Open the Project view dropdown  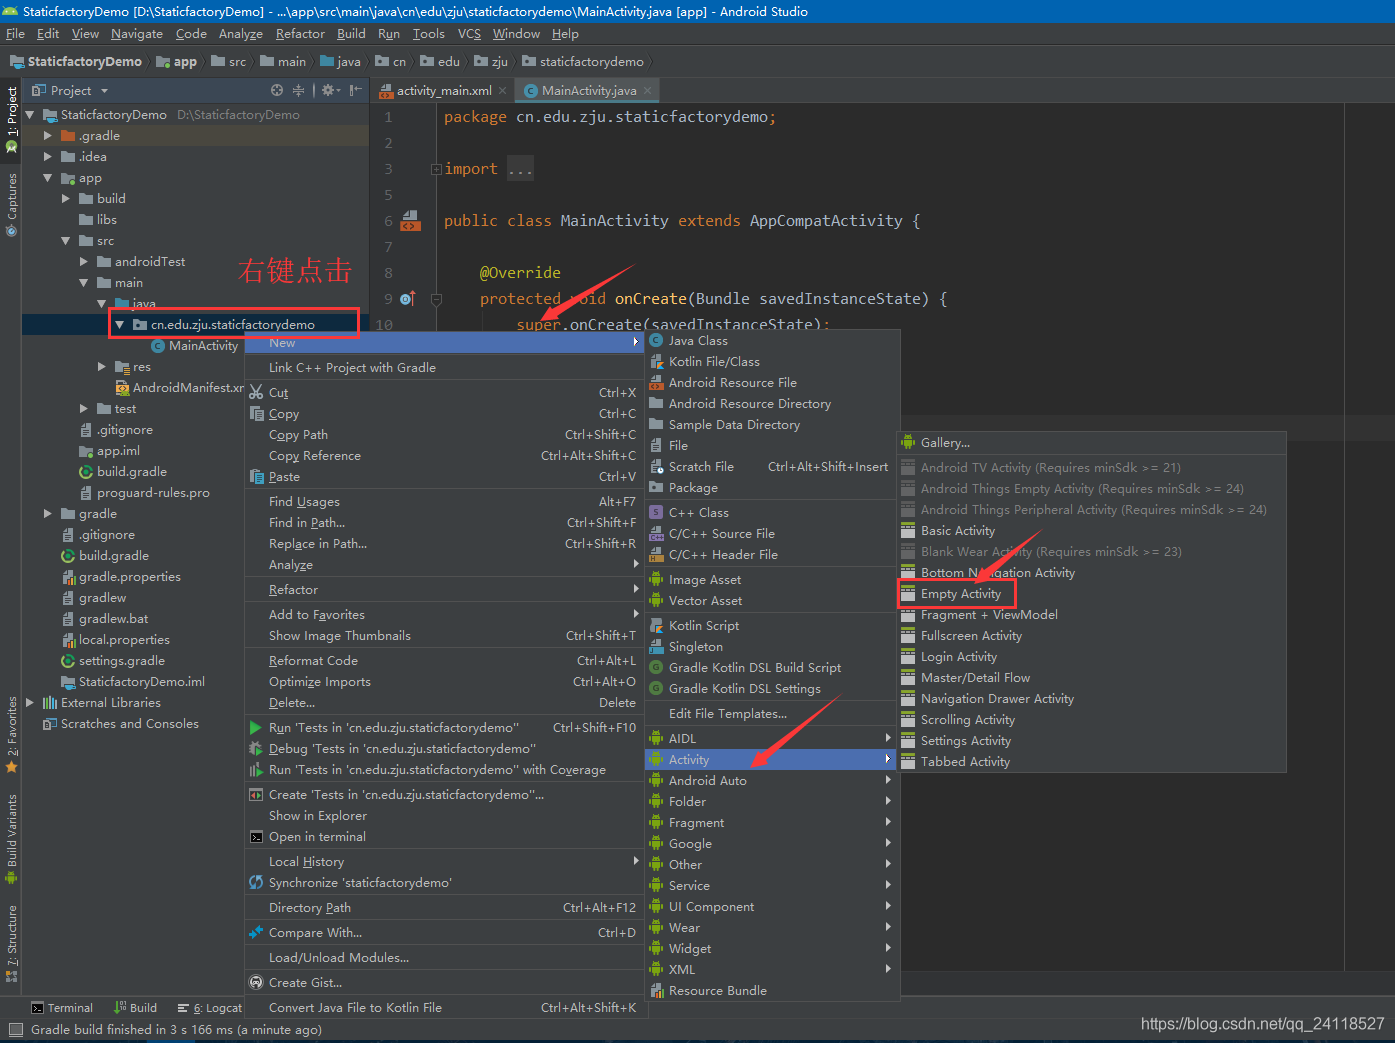pyautogui.click(x=70, y=90)
